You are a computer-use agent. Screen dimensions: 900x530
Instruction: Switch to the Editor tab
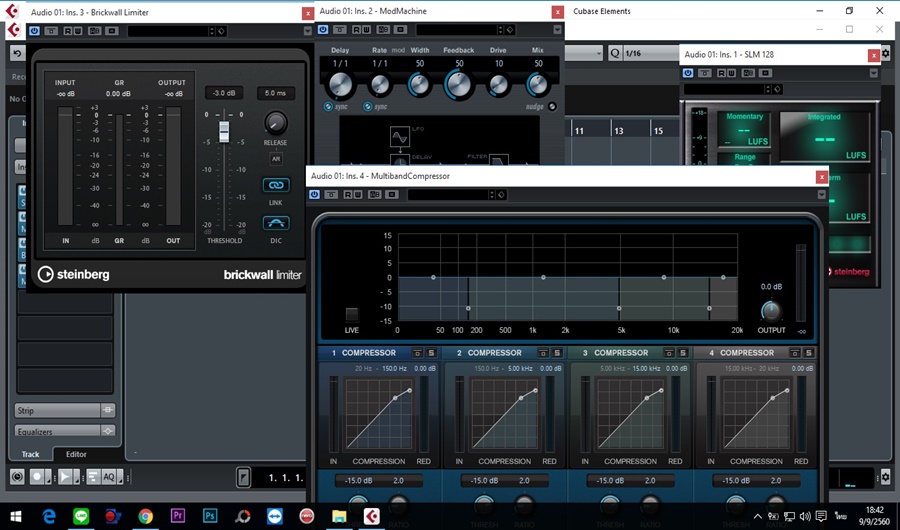point(76,454)
